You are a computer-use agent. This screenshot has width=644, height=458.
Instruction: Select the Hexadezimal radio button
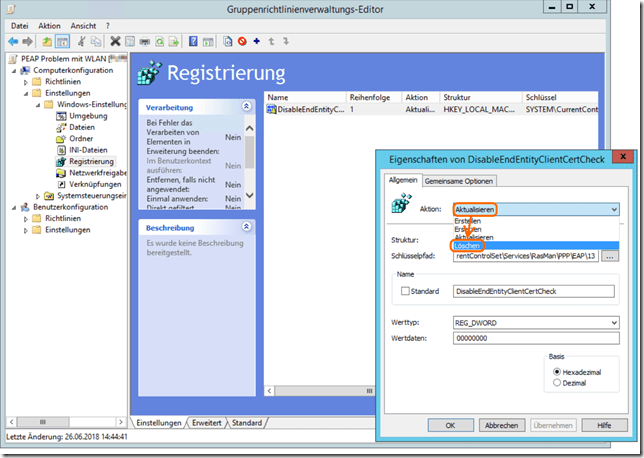(557, 370)
